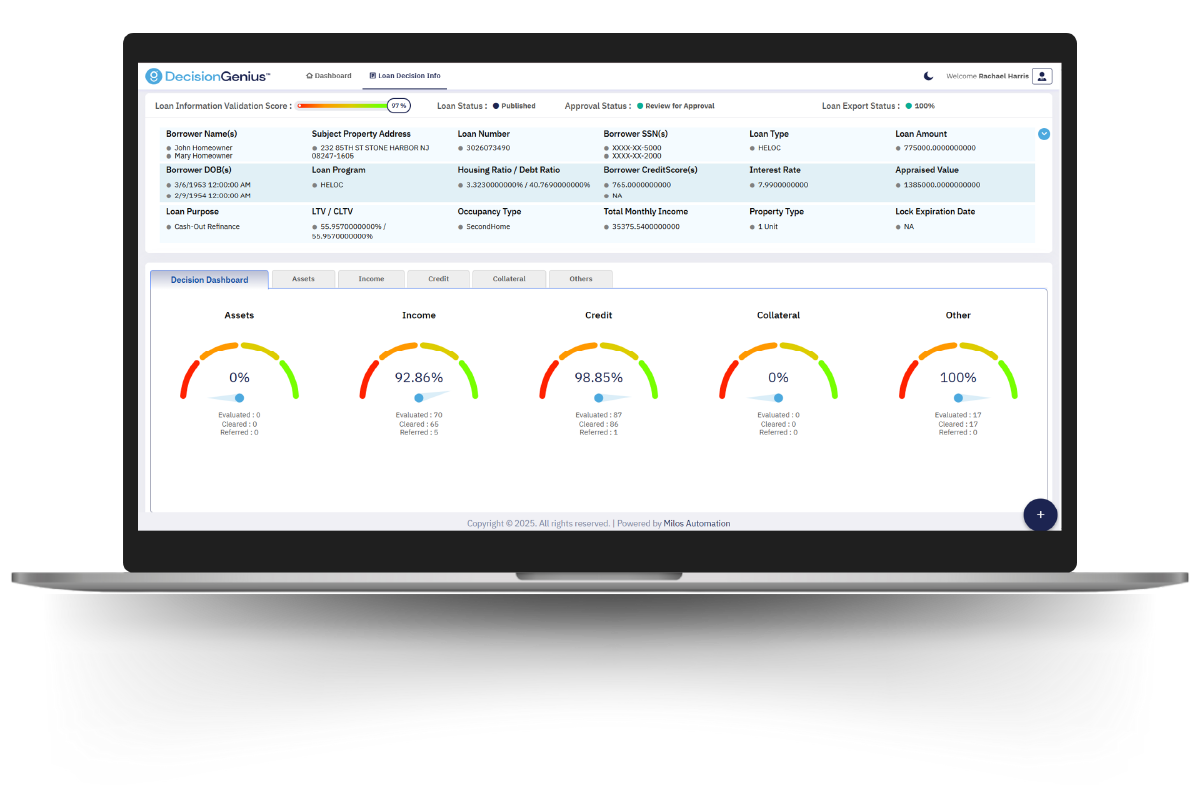Toggle dark mode moon icon
The width and height of the screenshot is (1200, 788).
point(928,76)
